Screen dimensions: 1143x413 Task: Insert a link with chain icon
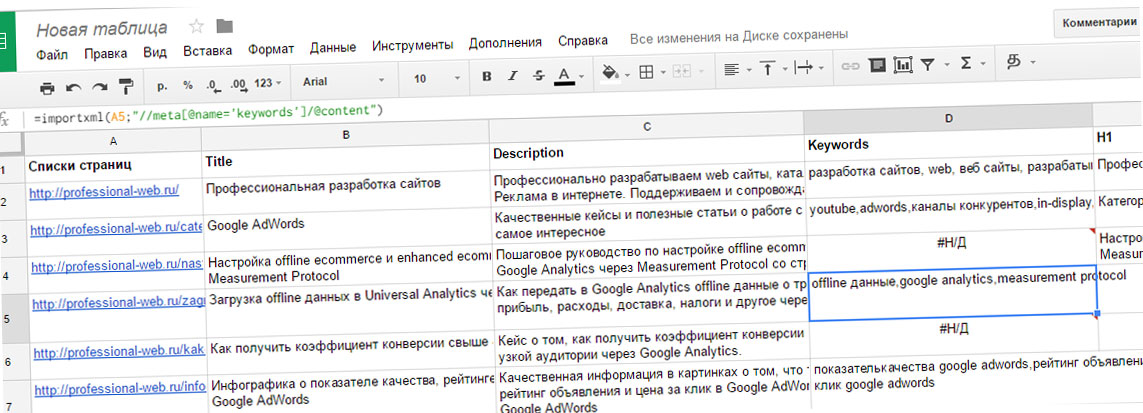[x=850, y=66]
